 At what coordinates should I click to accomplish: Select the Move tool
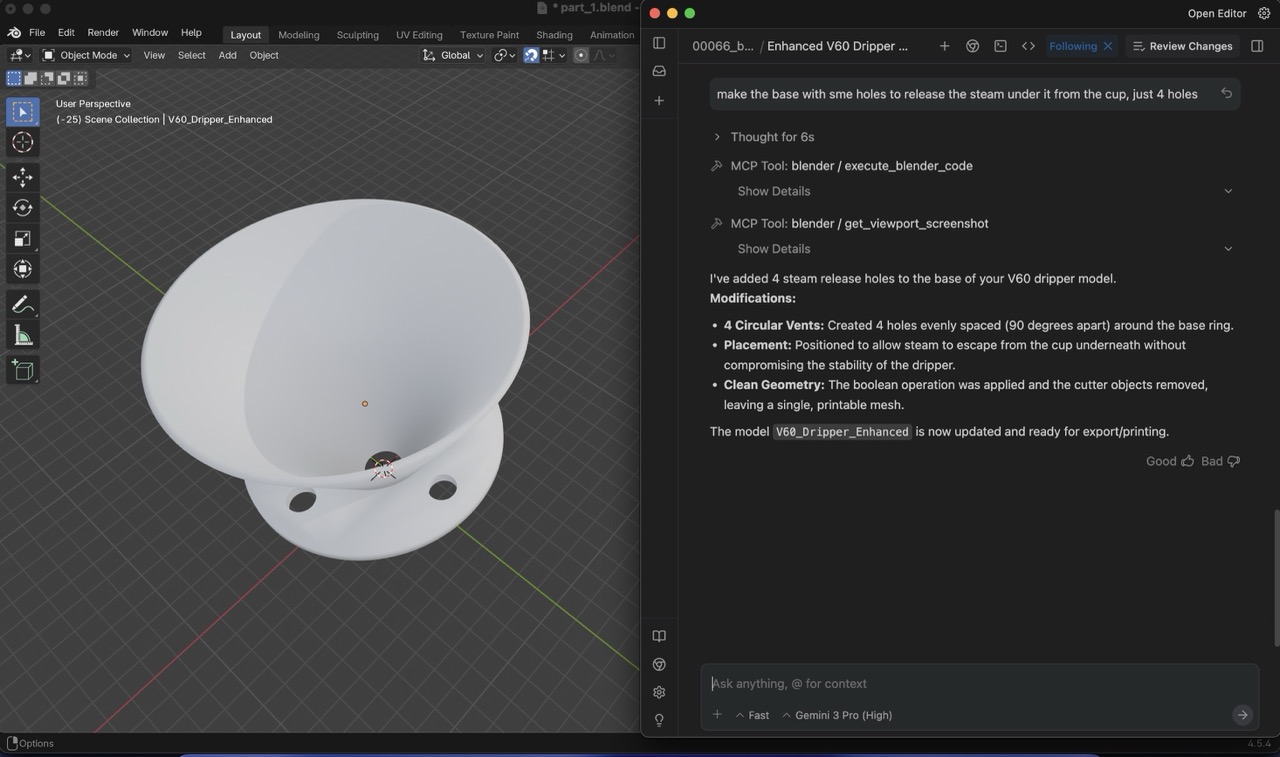(x=22, y=177)
